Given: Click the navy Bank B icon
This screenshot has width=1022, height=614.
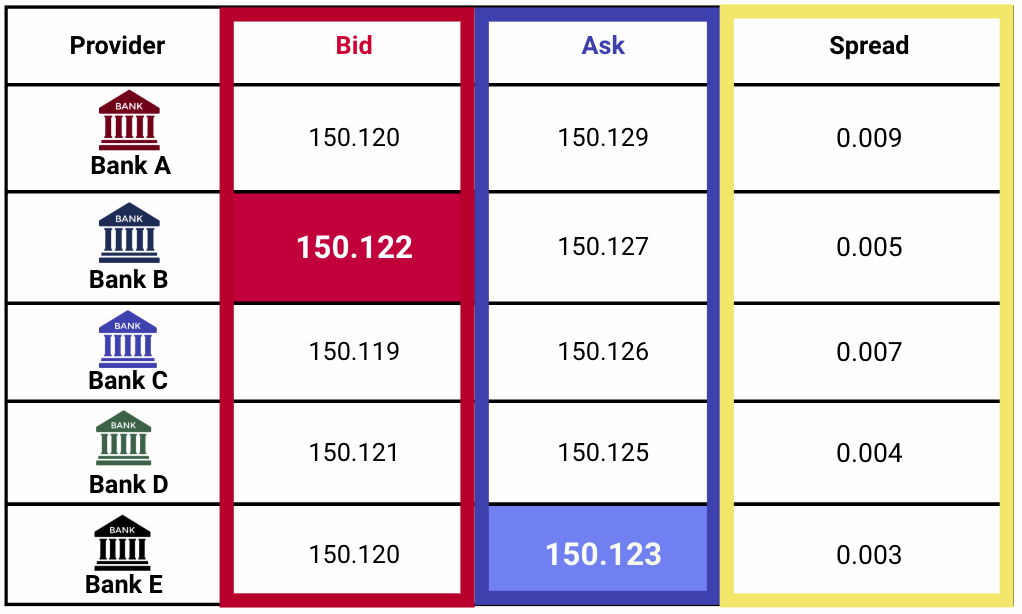Looking at the screenshot, I should coord(129,232).
